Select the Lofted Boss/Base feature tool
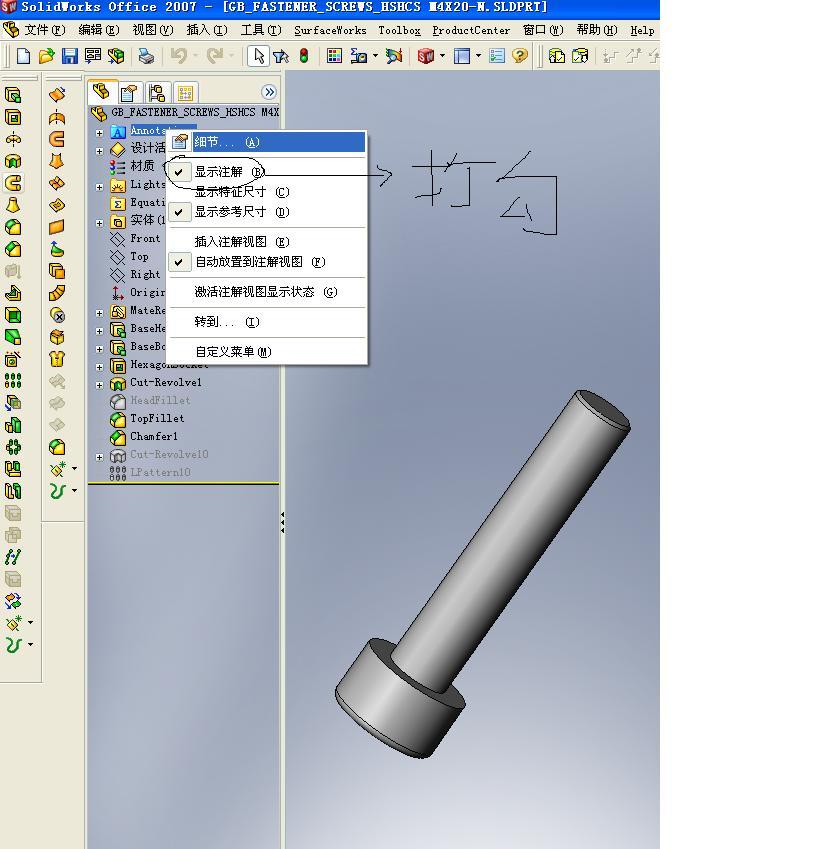This screenshot has height=849, width=840. click(13, 205)
